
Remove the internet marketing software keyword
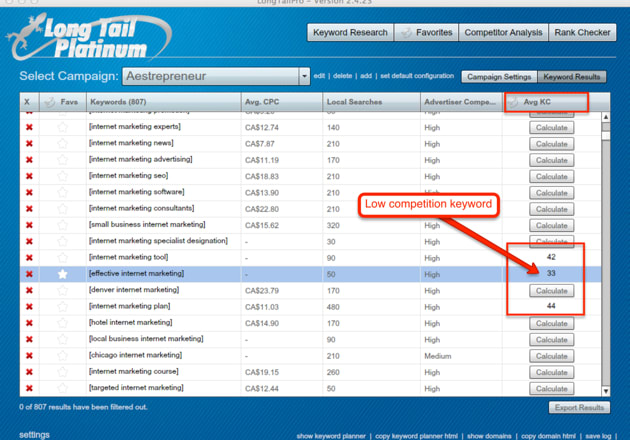point(29,192)
